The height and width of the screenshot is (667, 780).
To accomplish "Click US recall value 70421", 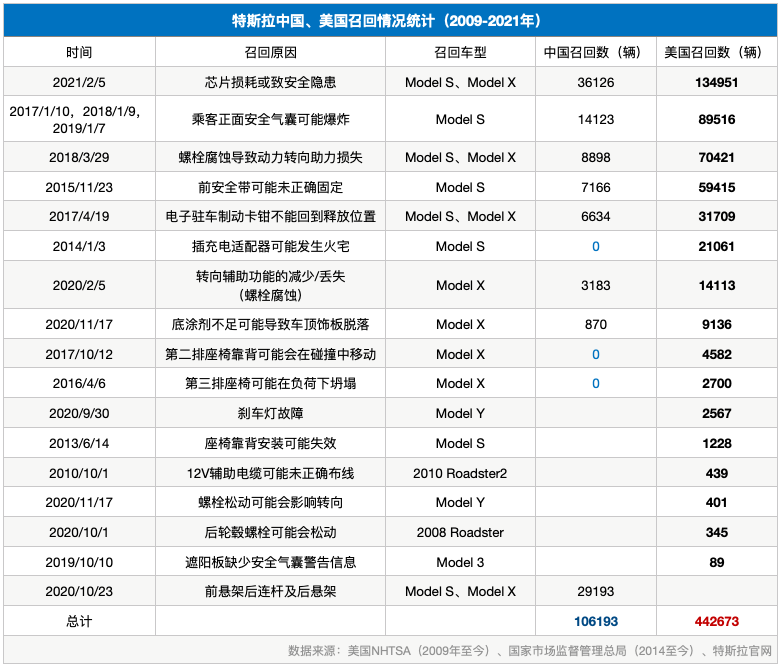I will [716, 157].
